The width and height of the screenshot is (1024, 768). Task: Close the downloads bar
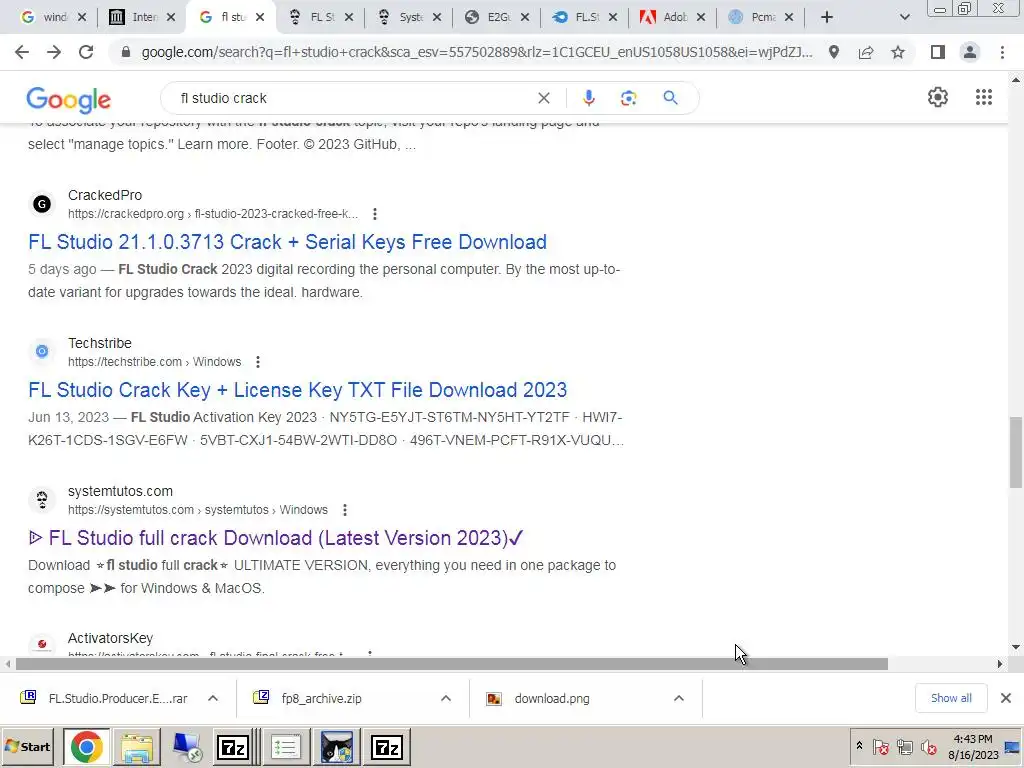tap(1006, 698)
